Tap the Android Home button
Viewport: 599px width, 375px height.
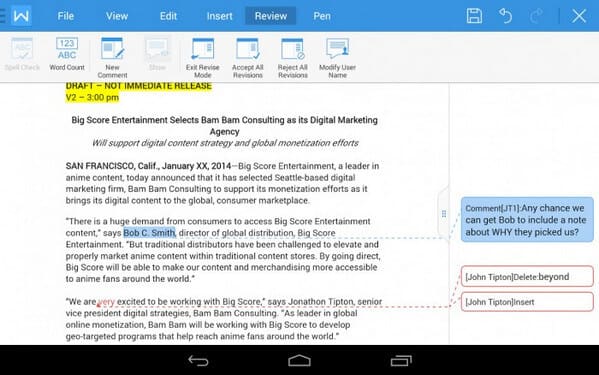[x=300, y=360]
